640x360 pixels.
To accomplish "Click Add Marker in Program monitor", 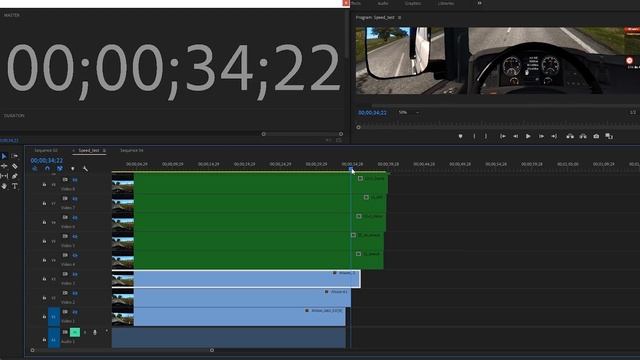I will coord(460,136).
